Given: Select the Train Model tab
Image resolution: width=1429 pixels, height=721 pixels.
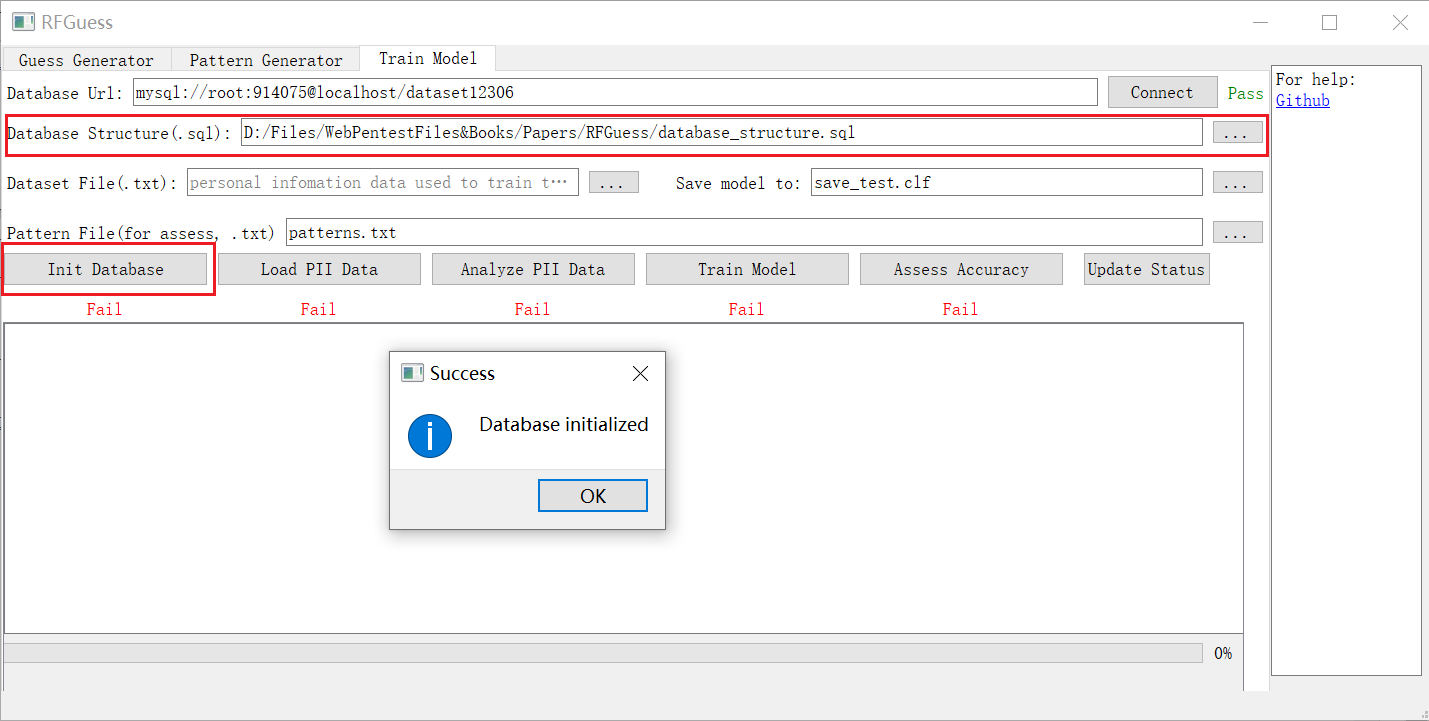Looking at the screenshot, I should (428, 59).
